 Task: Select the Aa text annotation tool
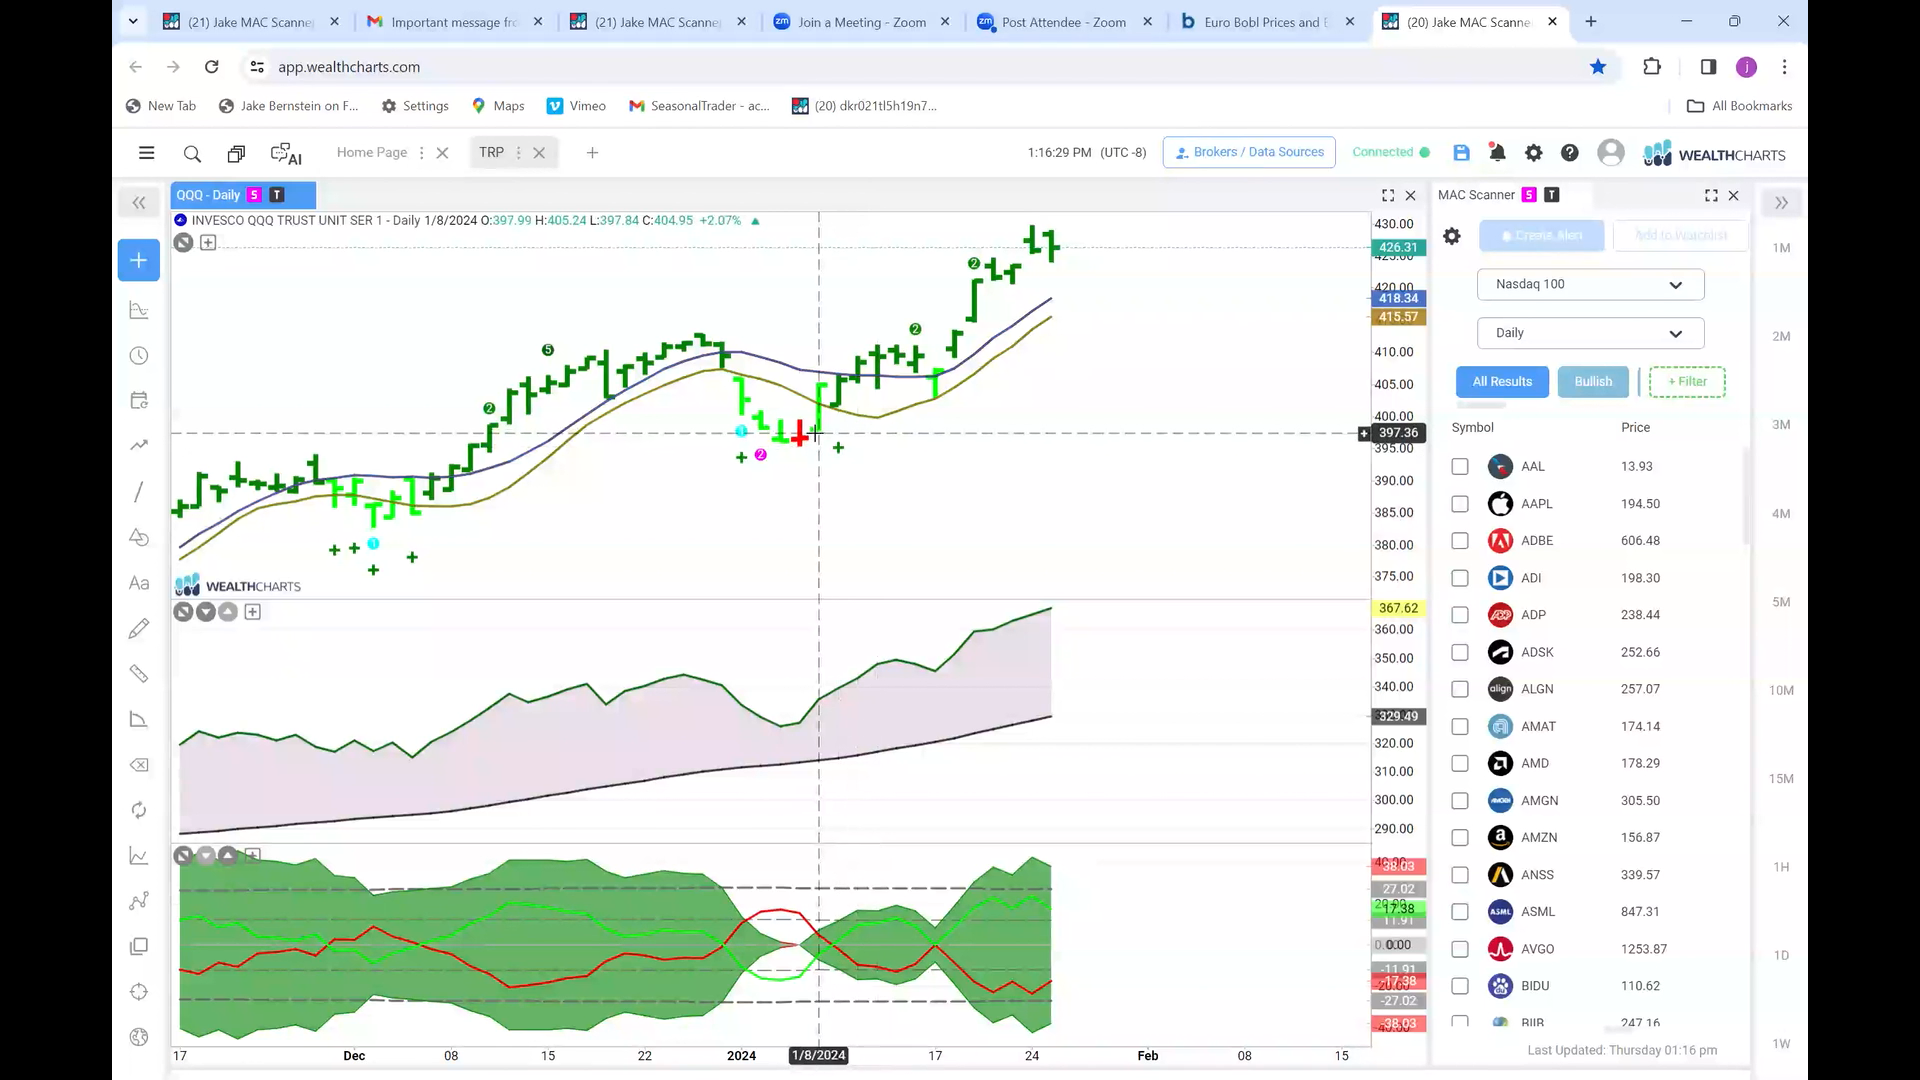139,583
